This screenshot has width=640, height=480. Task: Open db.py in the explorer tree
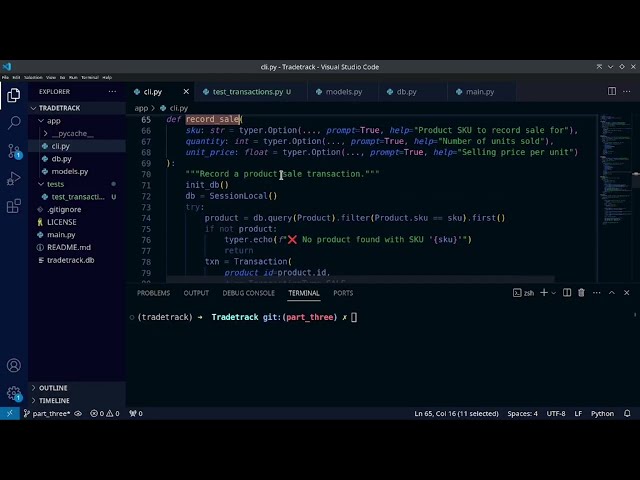tap(77, 159)
